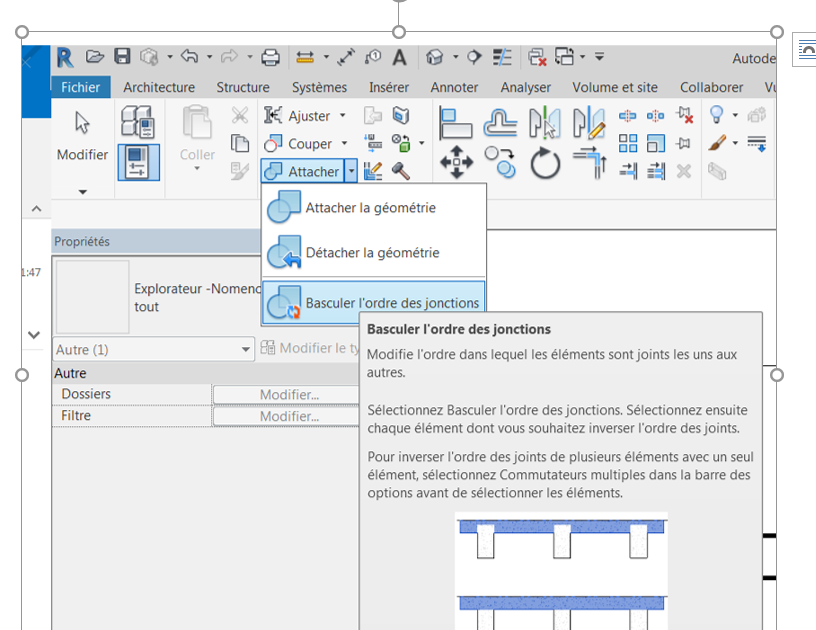Select 'Attacher la géométrie' menu entry
The image size is (816, 630).
pyautogui.click(x=370, y=208)
